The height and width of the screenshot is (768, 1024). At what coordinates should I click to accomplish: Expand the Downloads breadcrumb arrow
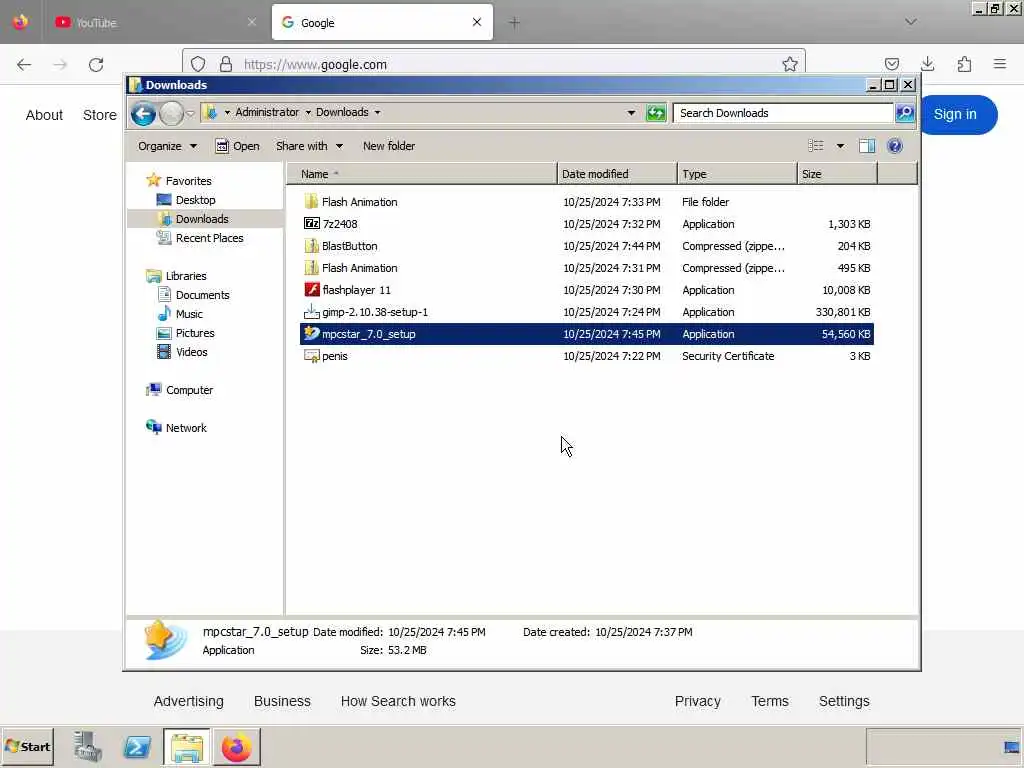(x=377, y=112)
